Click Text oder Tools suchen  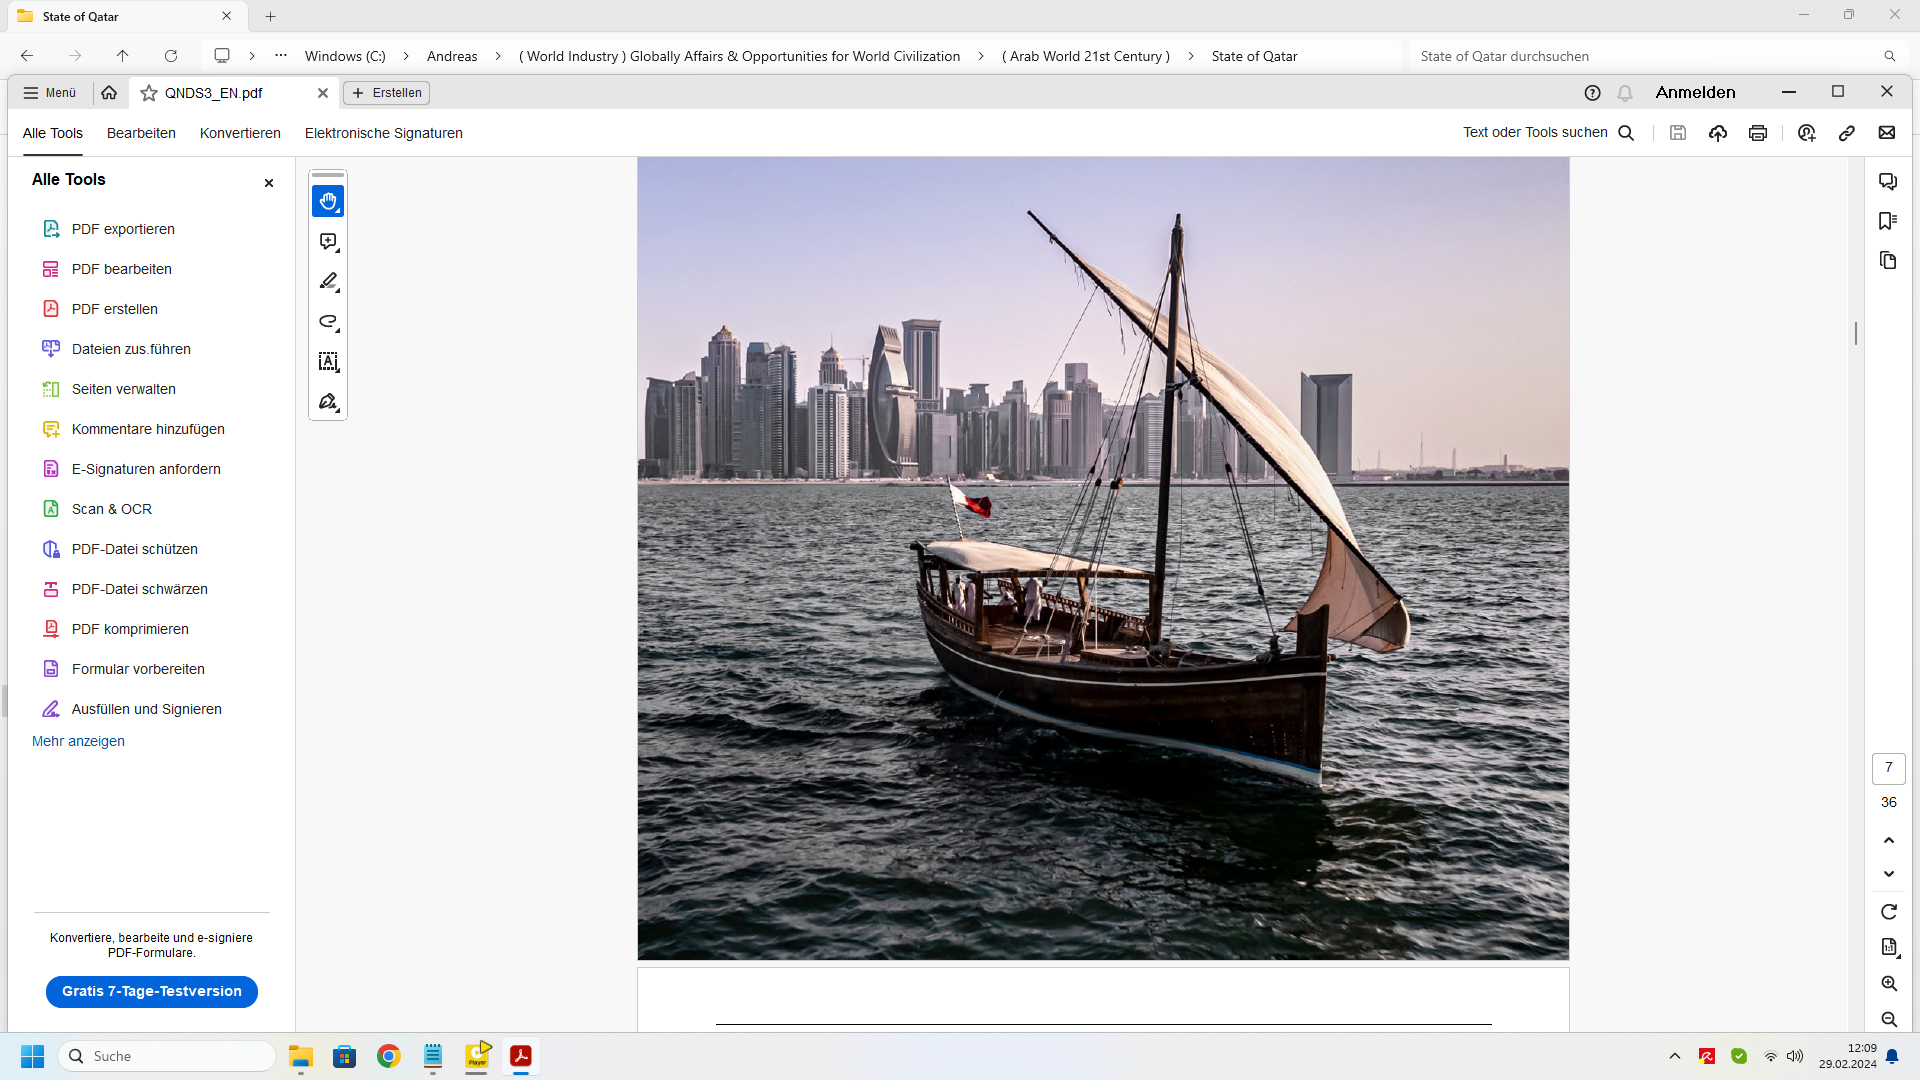click(x=1548, y=133)
